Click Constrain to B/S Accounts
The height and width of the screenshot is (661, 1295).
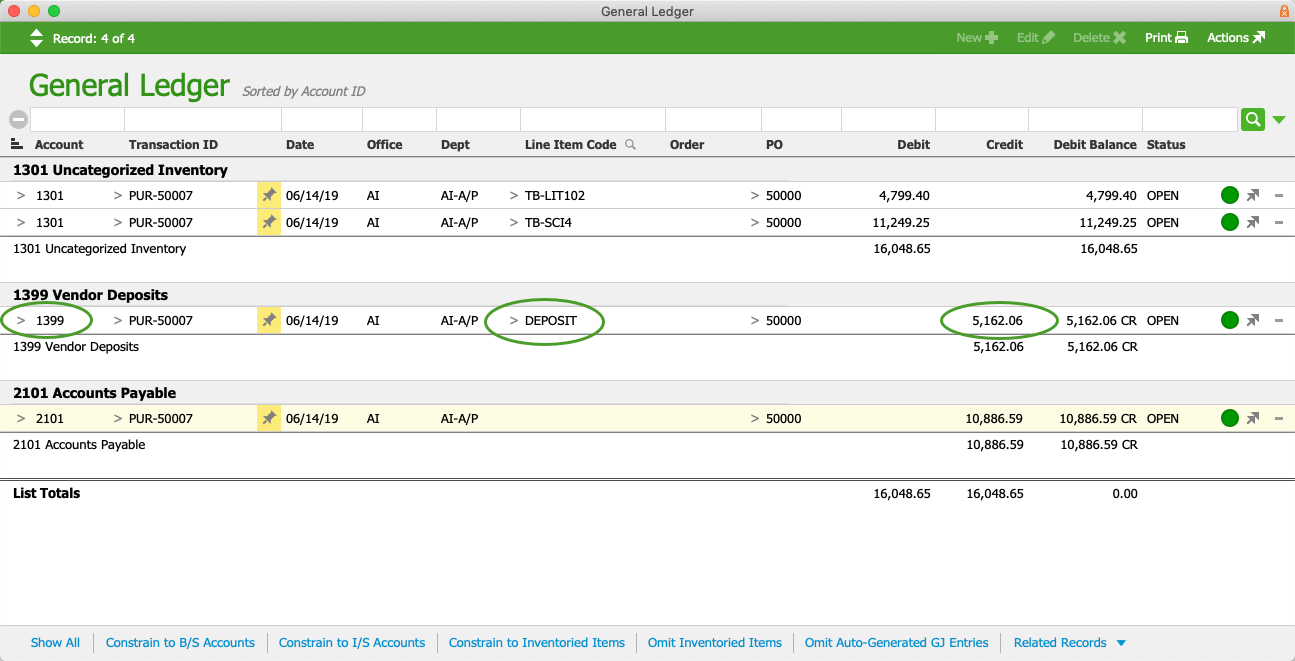coord(180,643)
